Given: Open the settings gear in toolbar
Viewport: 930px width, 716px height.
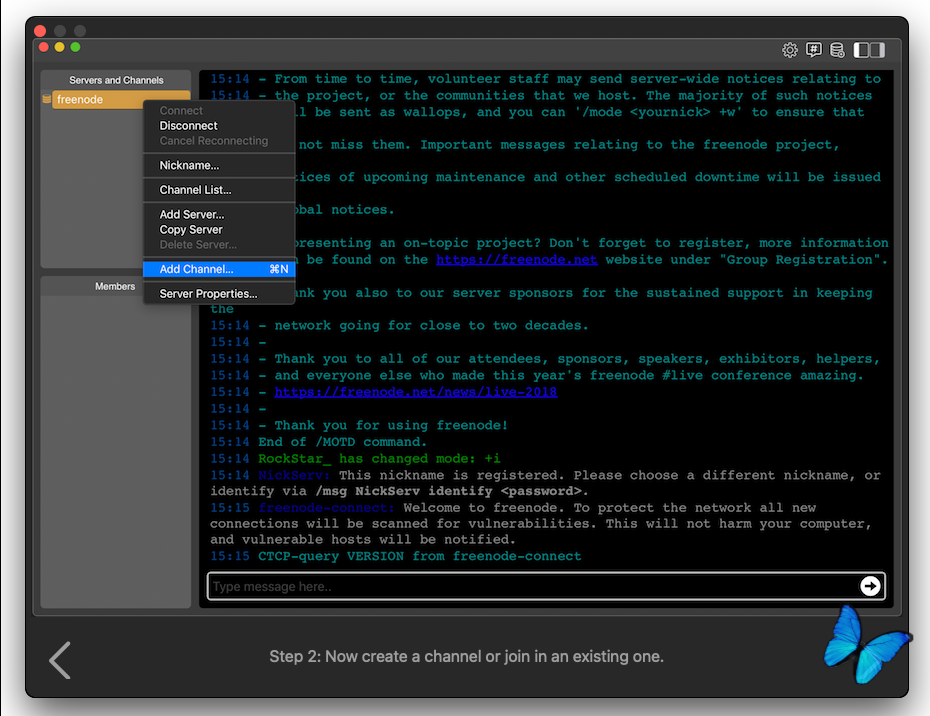Looking at the screenshot, I should pos(790,50).
